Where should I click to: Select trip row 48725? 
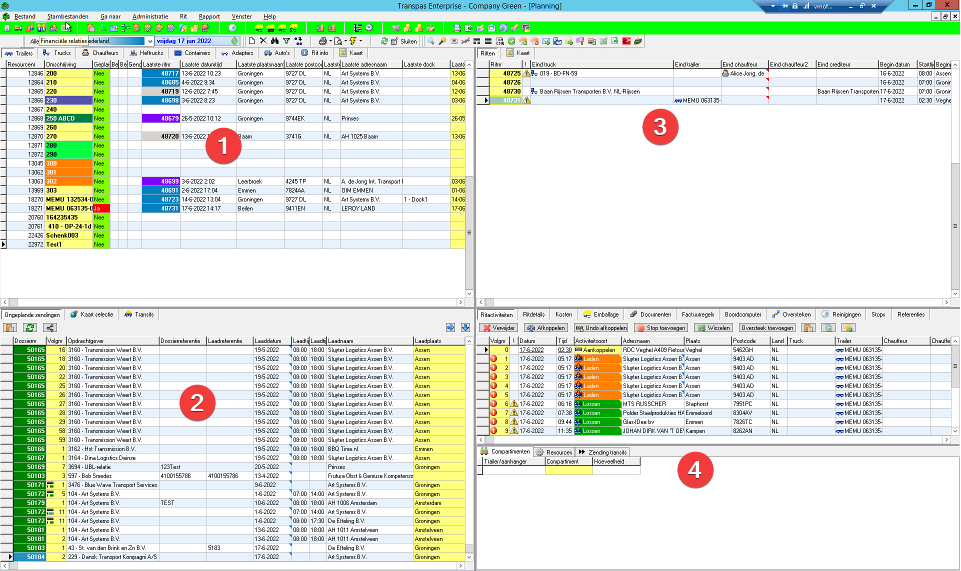coord(714,73)
